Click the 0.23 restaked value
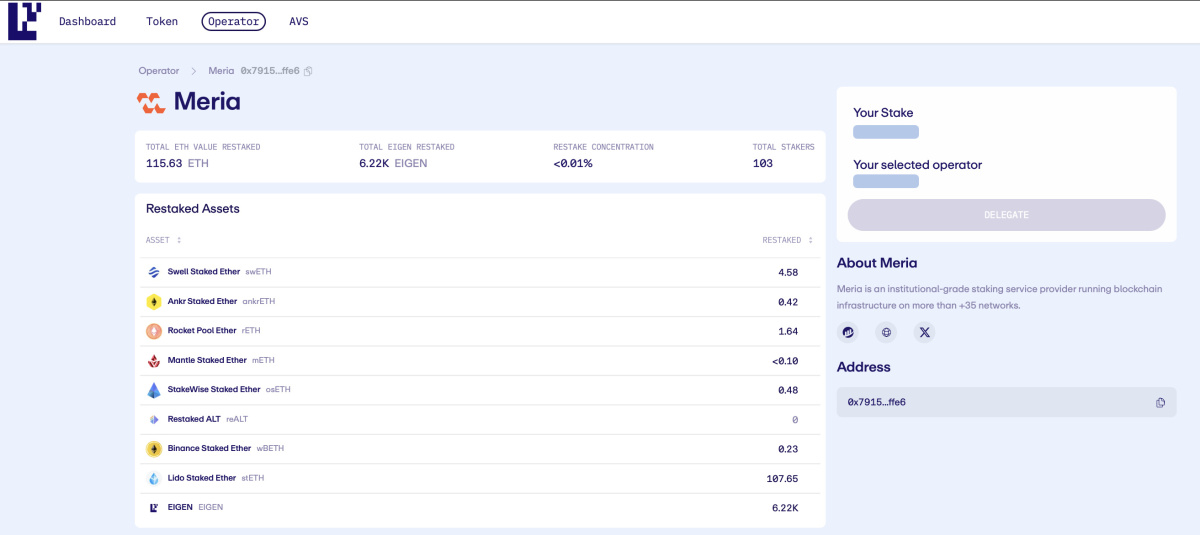1200x535 pixels. (788, 449)
